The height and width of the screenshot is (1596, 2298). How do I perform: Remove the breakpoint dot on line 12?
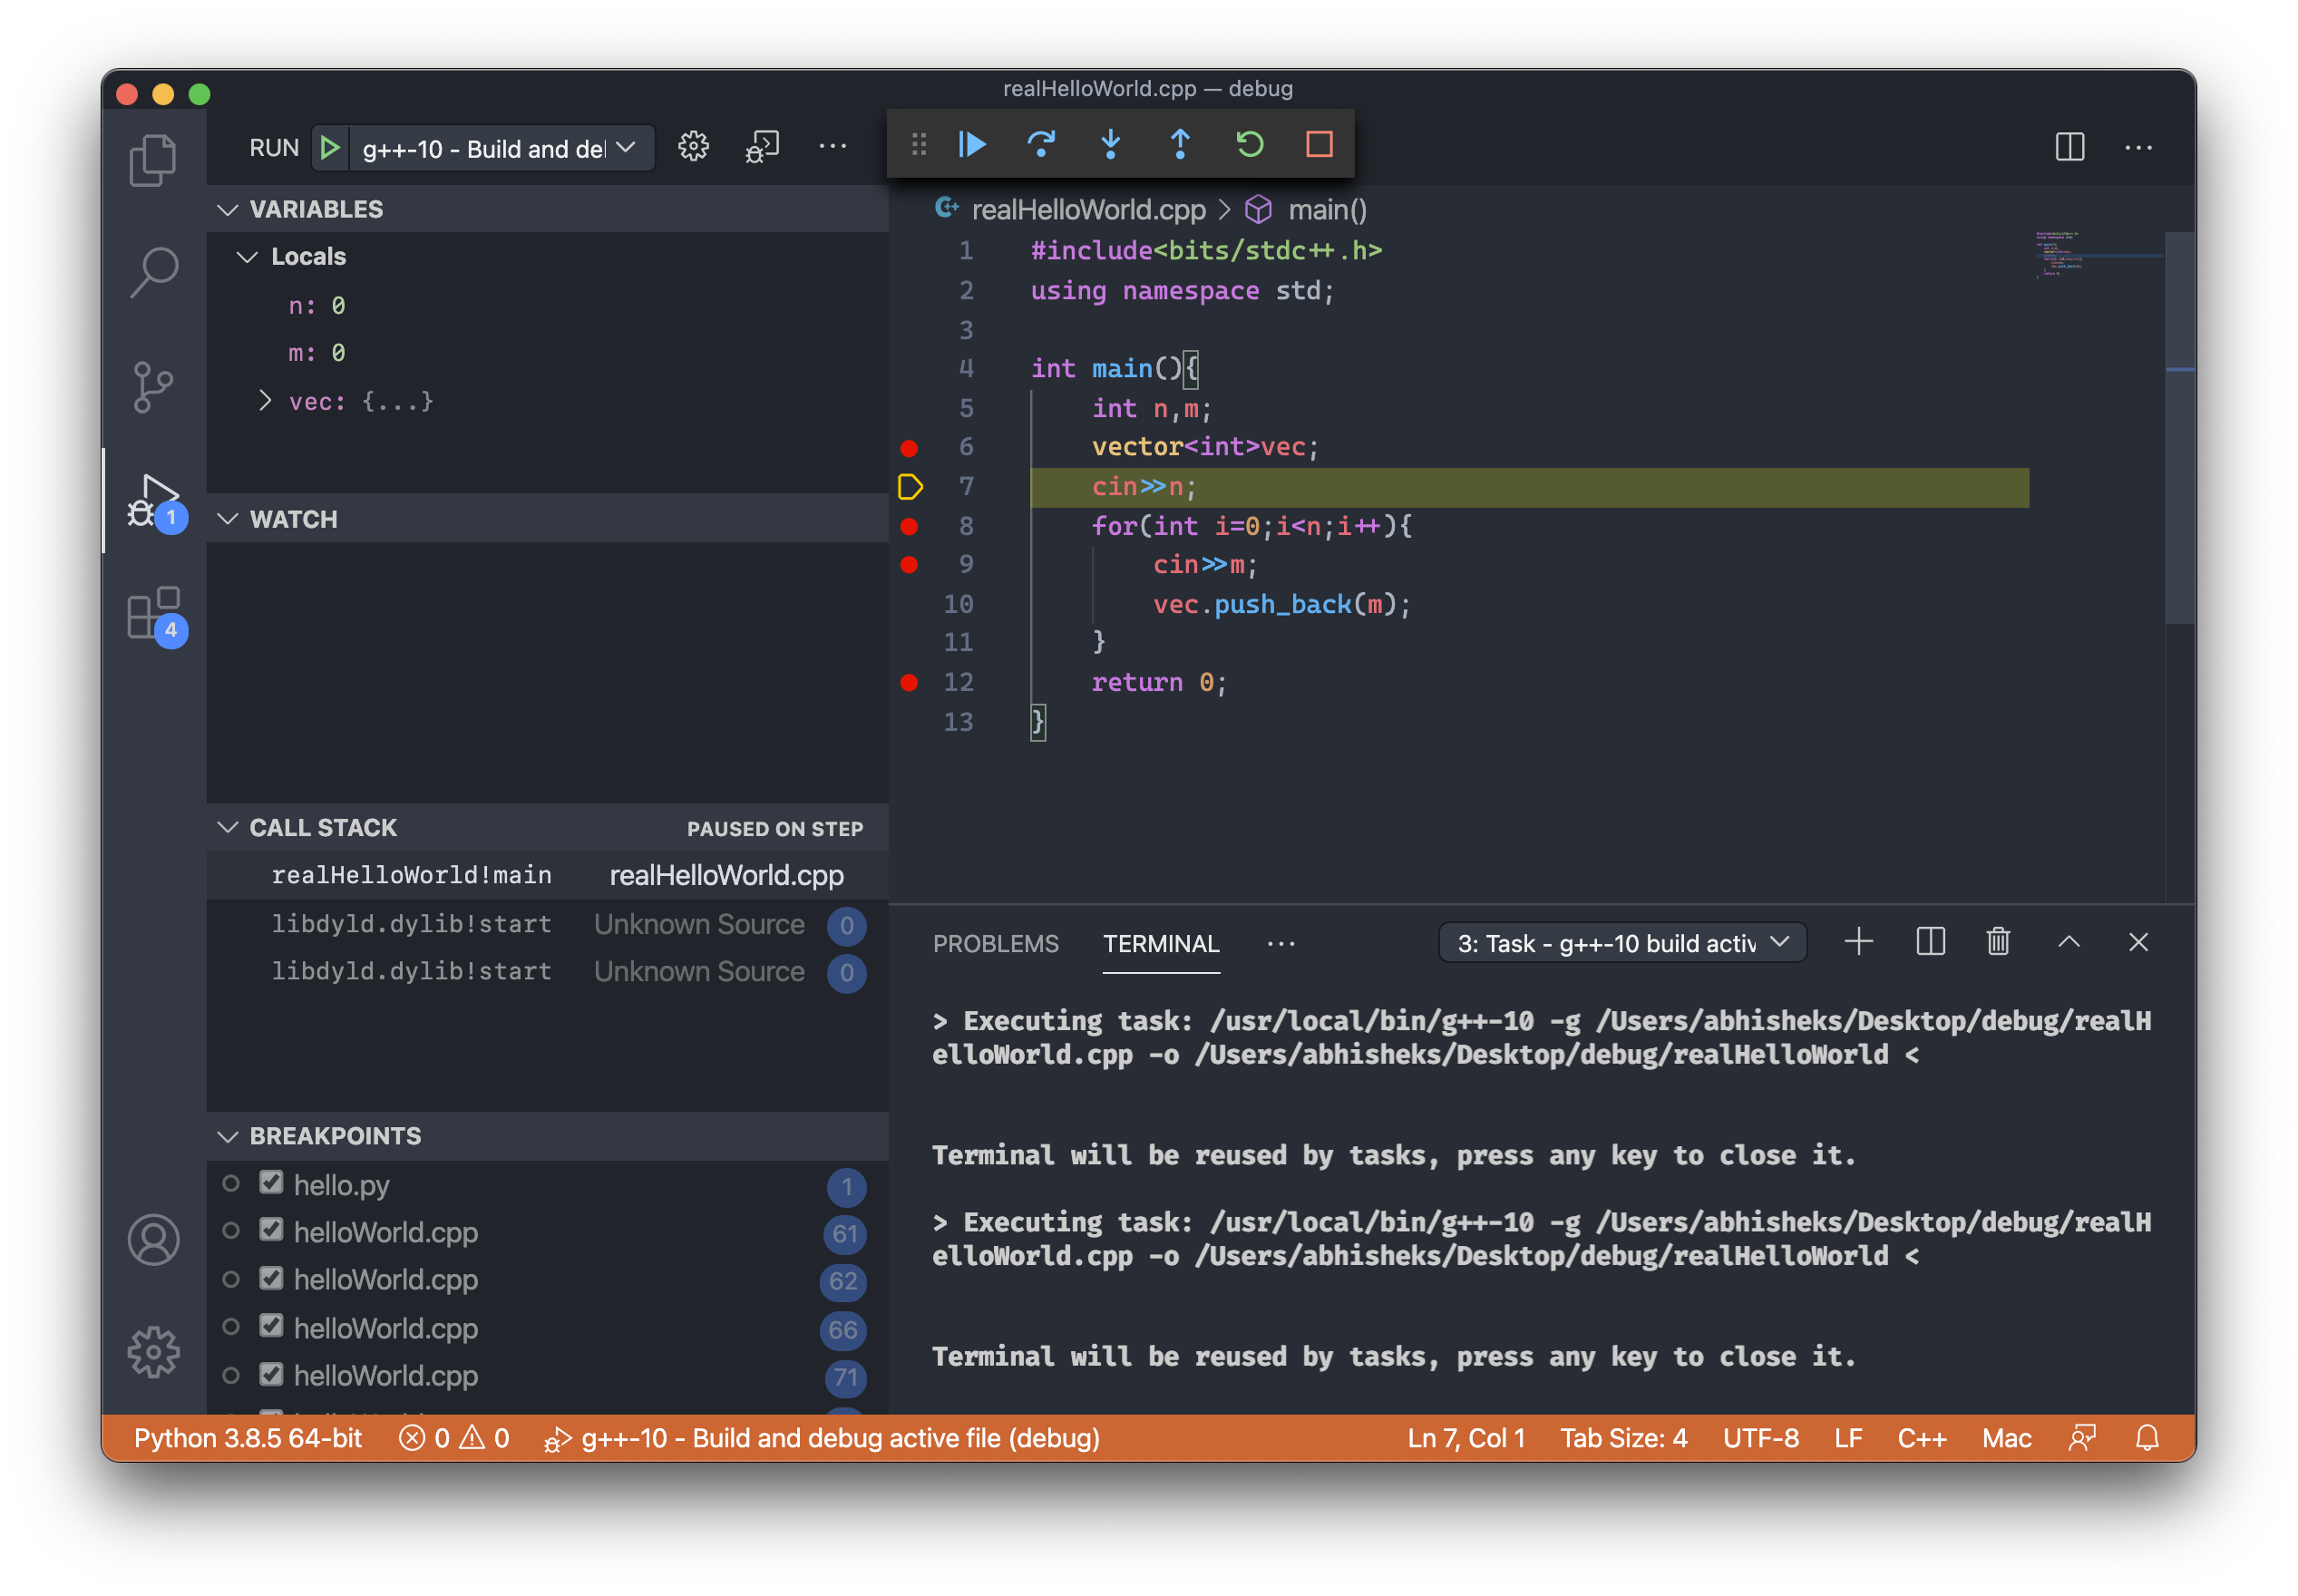point(909,683)
